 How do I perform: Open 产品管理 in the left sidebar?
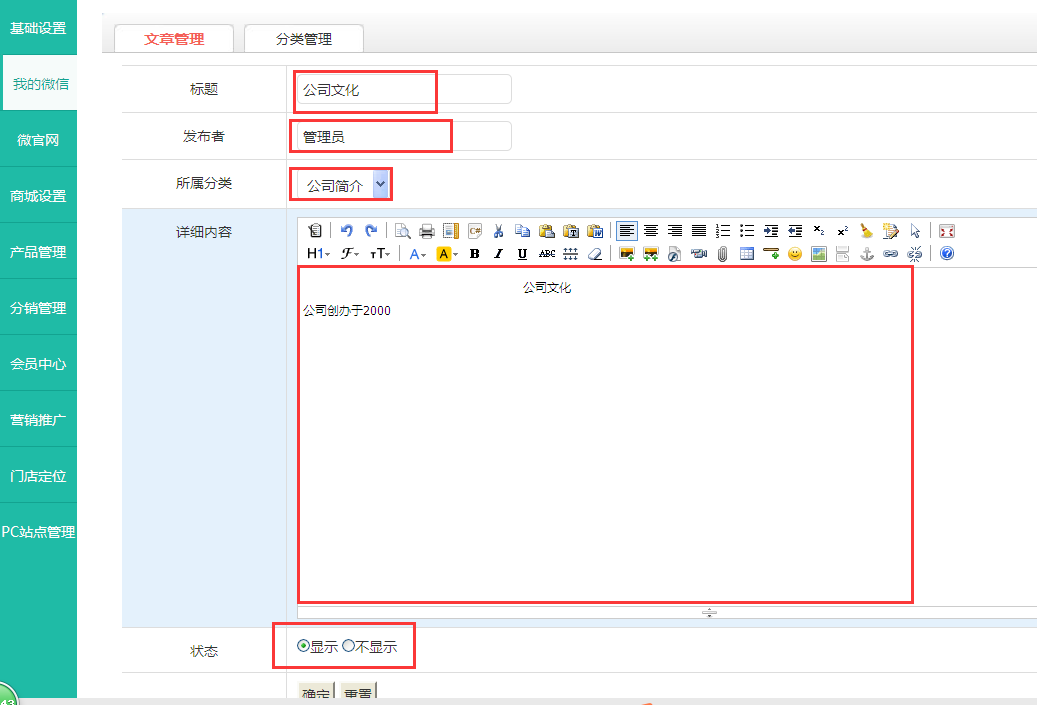pyautogui.click(x=38, y=252)
